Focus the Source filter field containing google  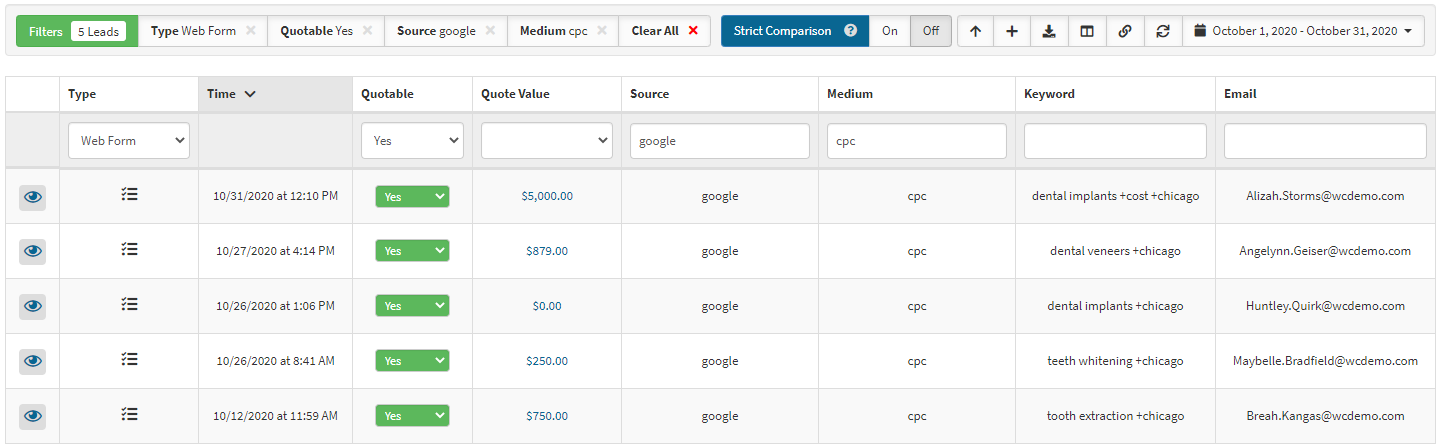click(720, 141)
